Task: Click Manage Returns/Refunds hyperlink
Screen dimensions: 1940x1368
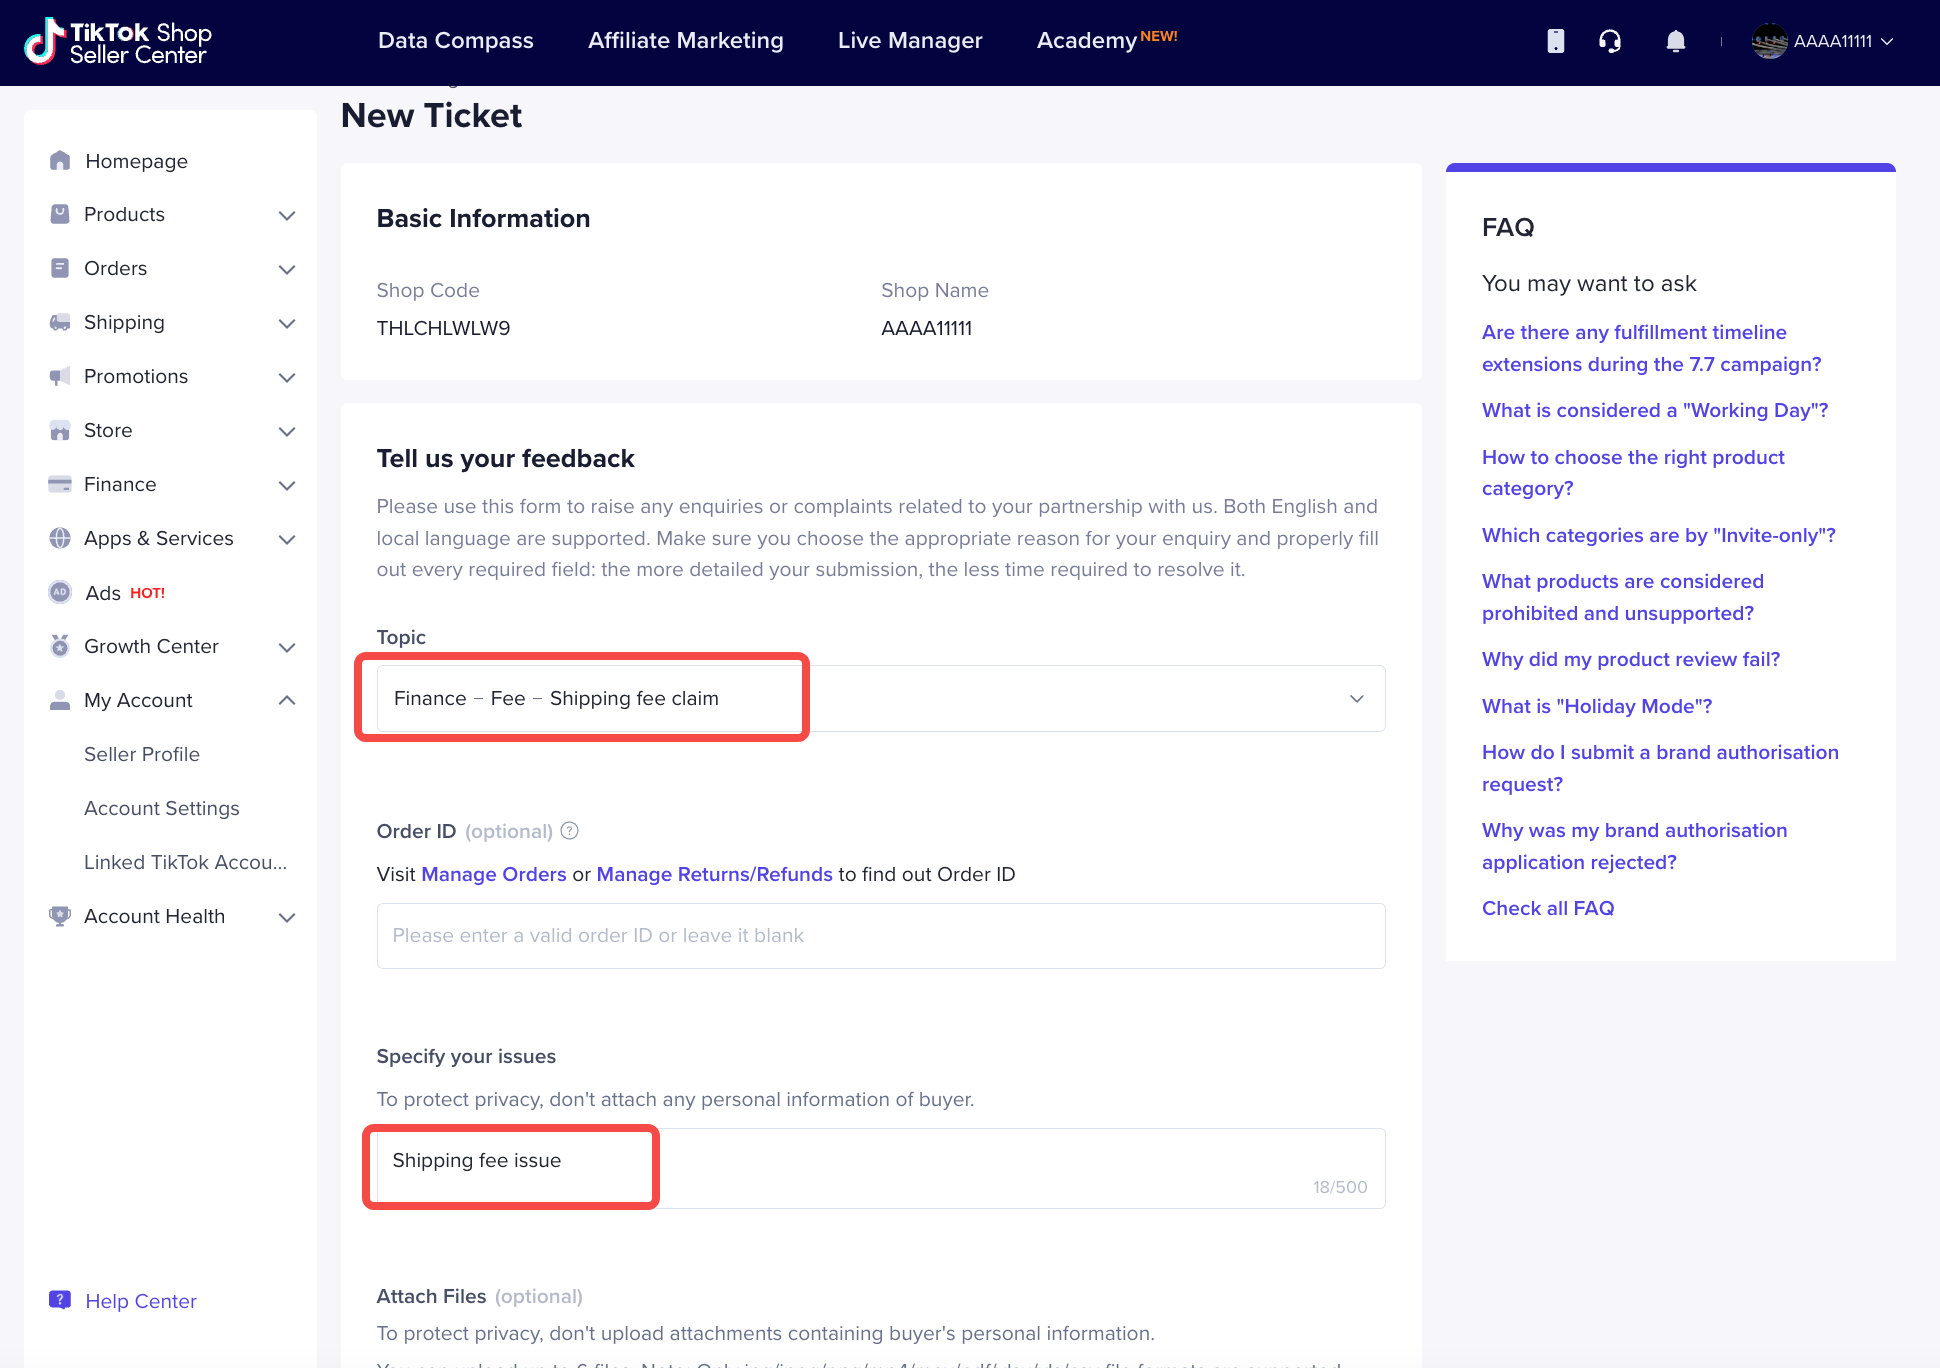Action: 713,874
